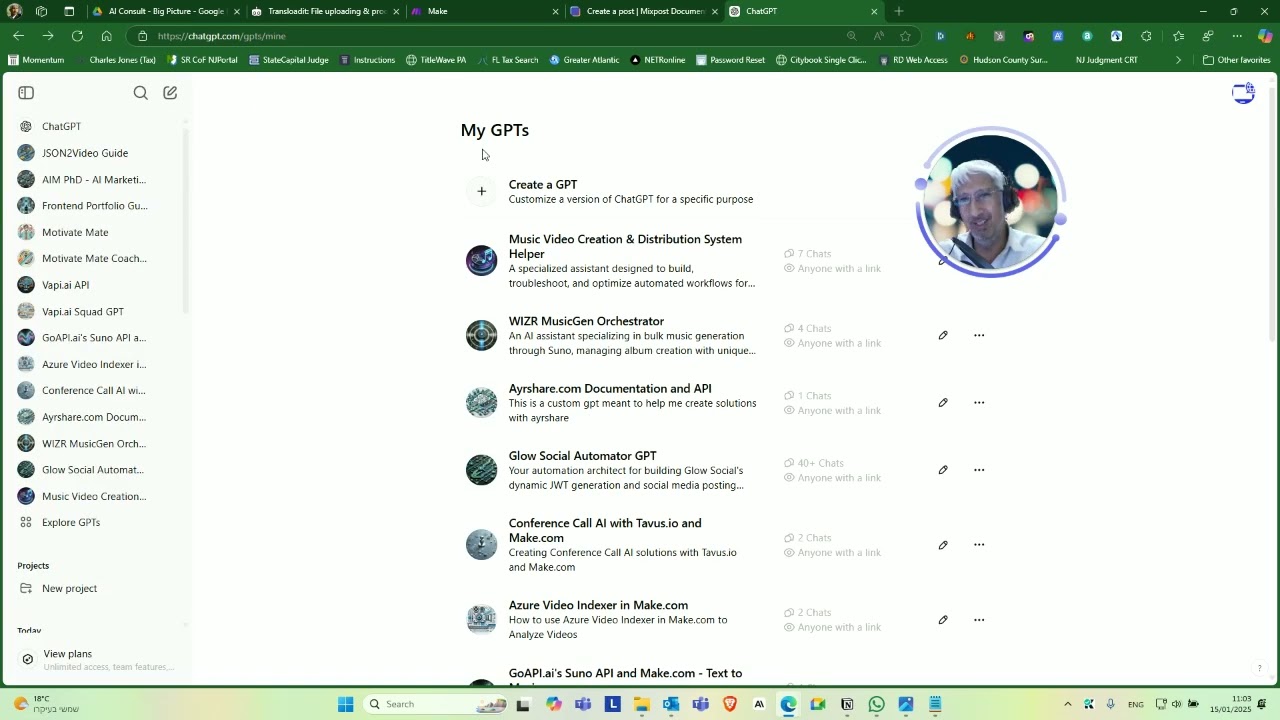Open the Hudson County bookmark

pyautogui.click(x=1003, y=60)
